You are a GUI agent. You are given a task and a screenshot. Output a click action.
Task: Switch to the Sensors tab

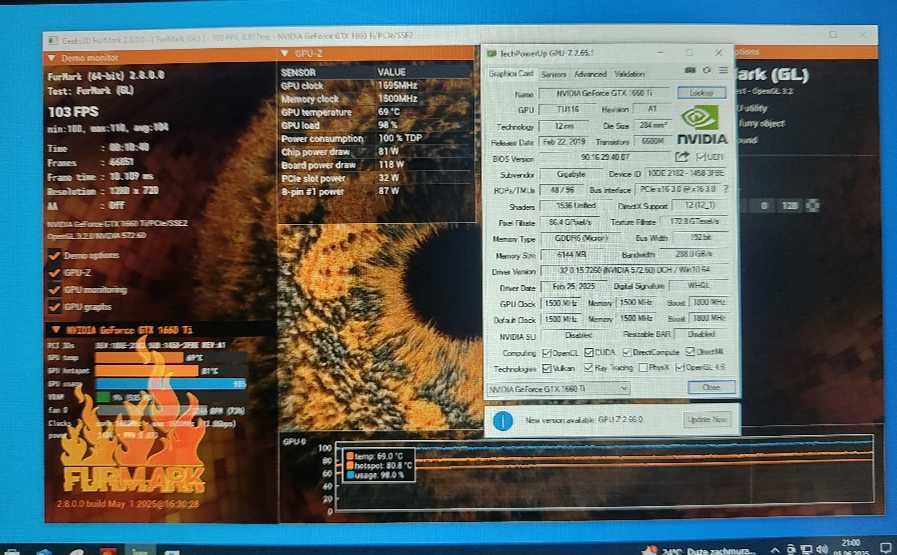tap(553, 74)
